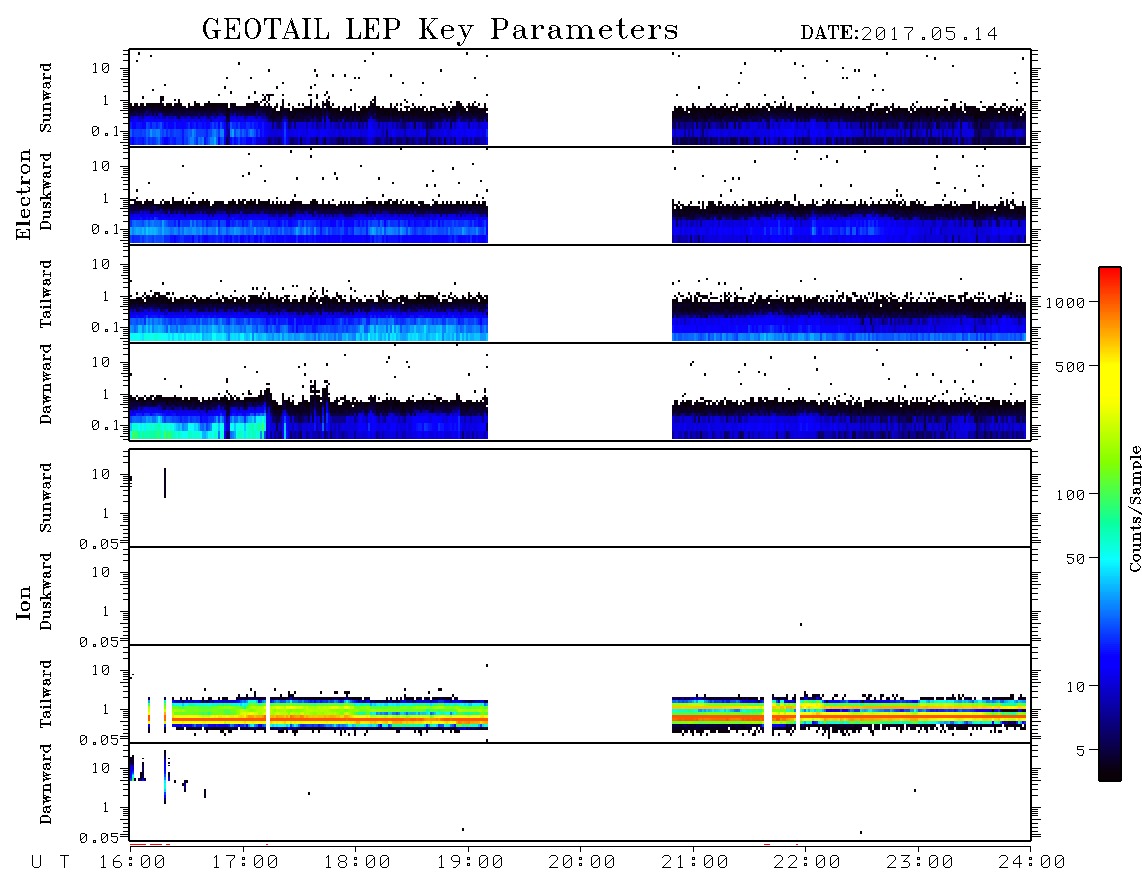Image resolution: width=1142 pixels, height=880 pixels.
Task: Click the Ion Sunward panel label
Action: [46, 498]
